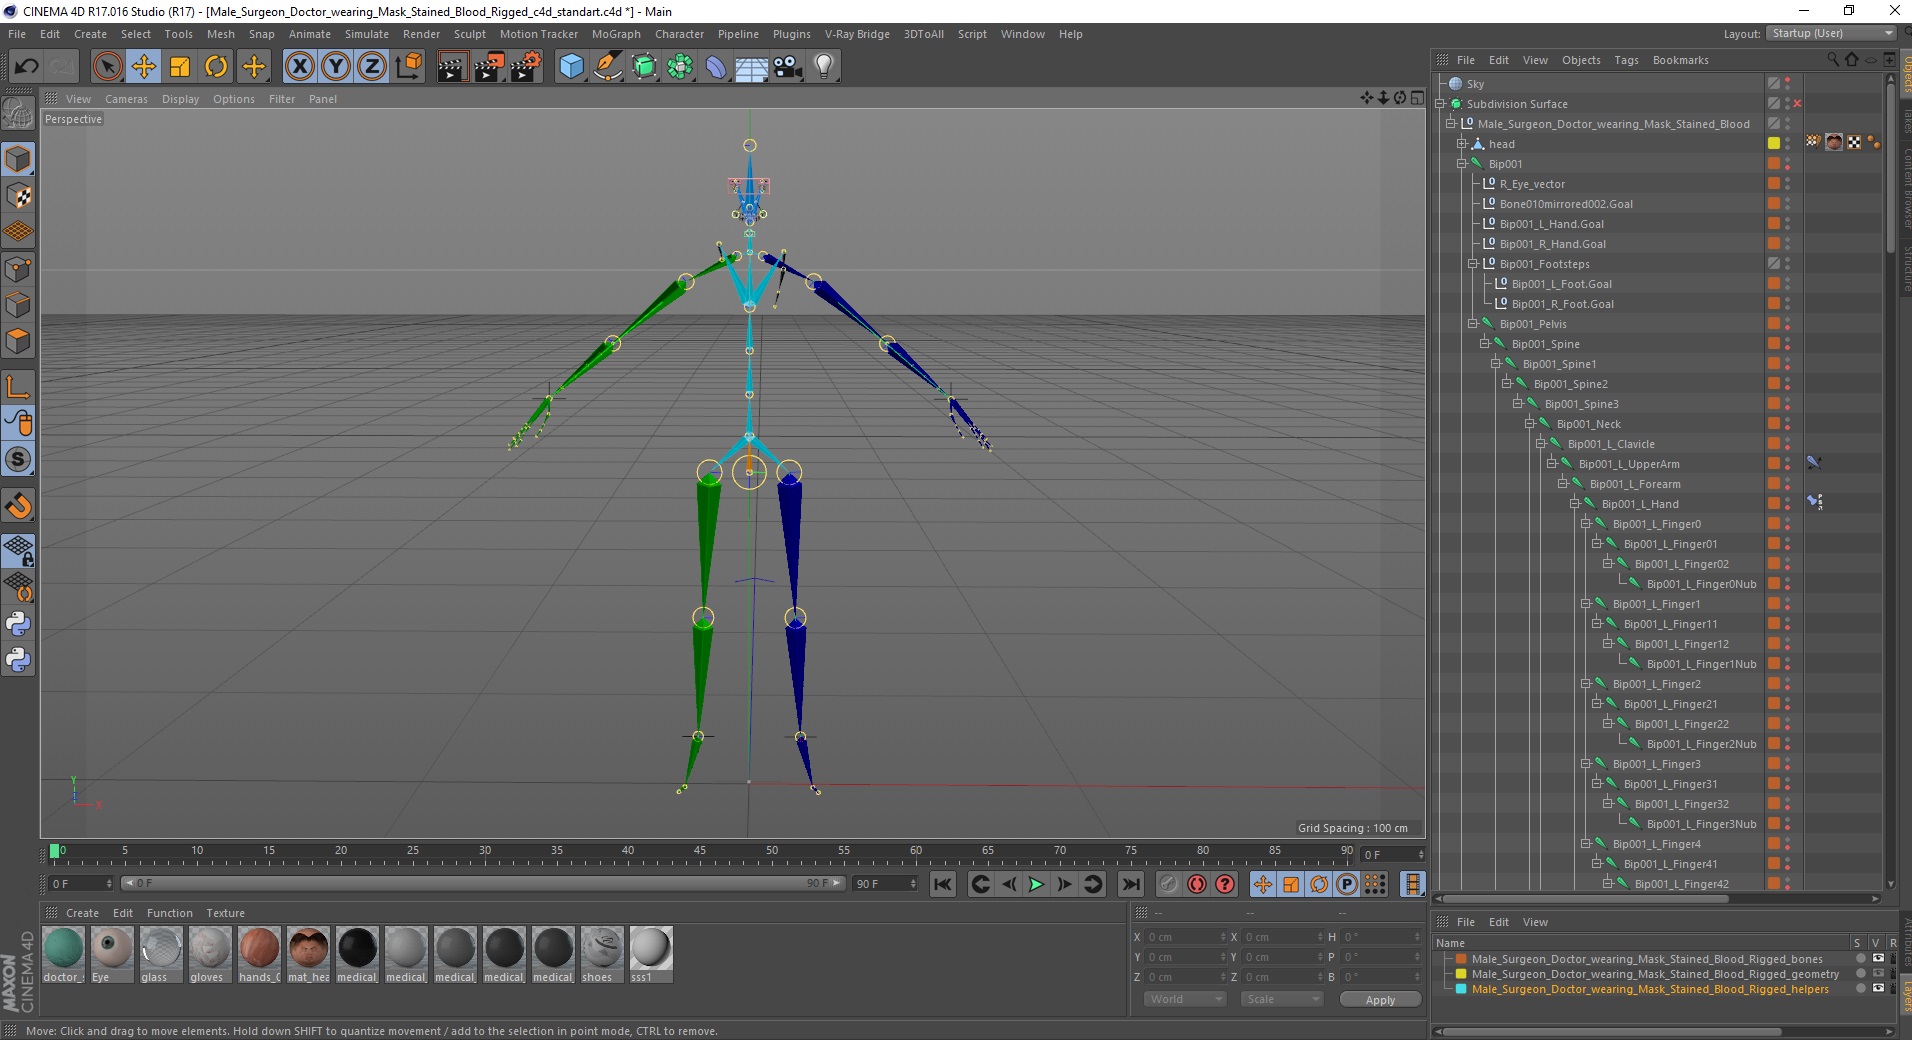
Task: Open the MoGraph menu
Action: coord(616,34)
